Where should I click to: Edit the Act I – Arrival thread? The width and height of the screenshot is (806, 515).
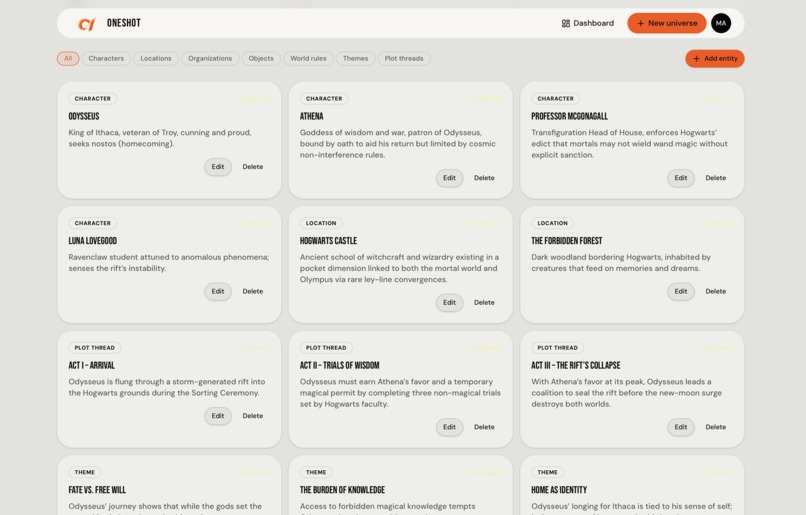coord(218,416)
